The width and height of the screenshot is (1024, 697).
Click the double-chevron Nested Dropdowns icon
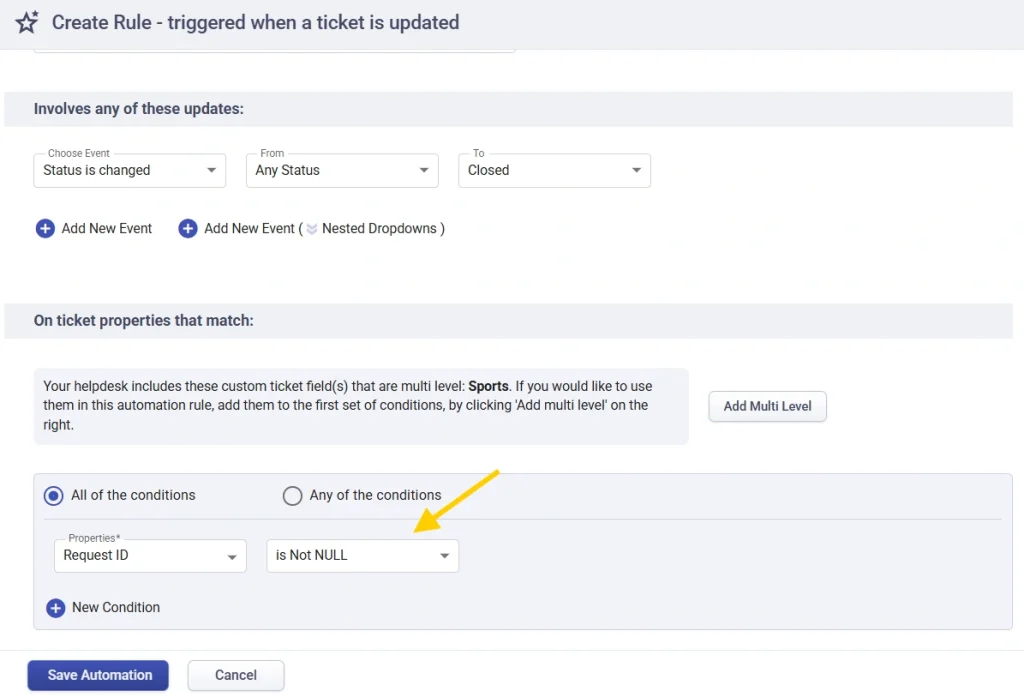312,229
